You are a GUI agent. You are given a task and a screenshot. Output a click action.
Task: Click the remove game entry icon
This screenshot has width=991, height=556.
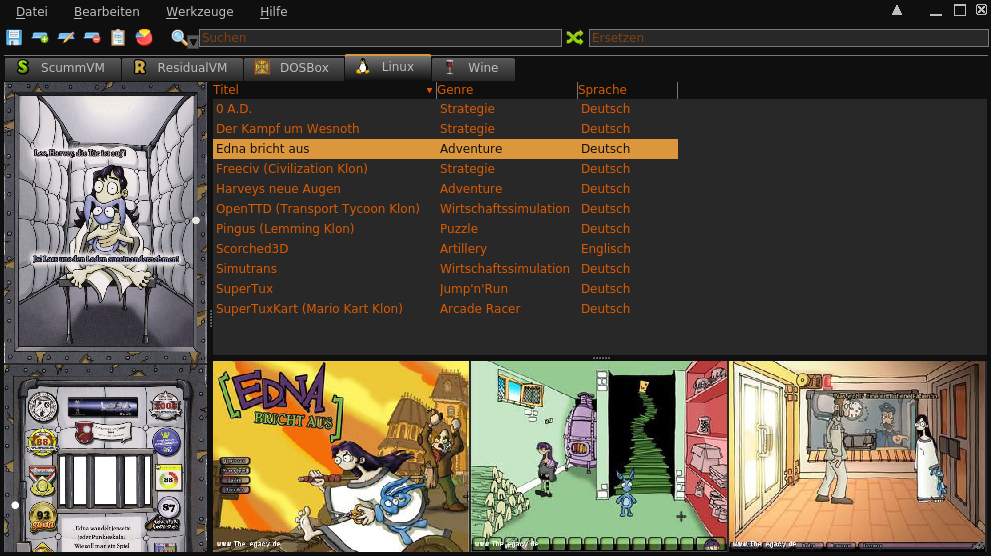[x=92, y=37]
